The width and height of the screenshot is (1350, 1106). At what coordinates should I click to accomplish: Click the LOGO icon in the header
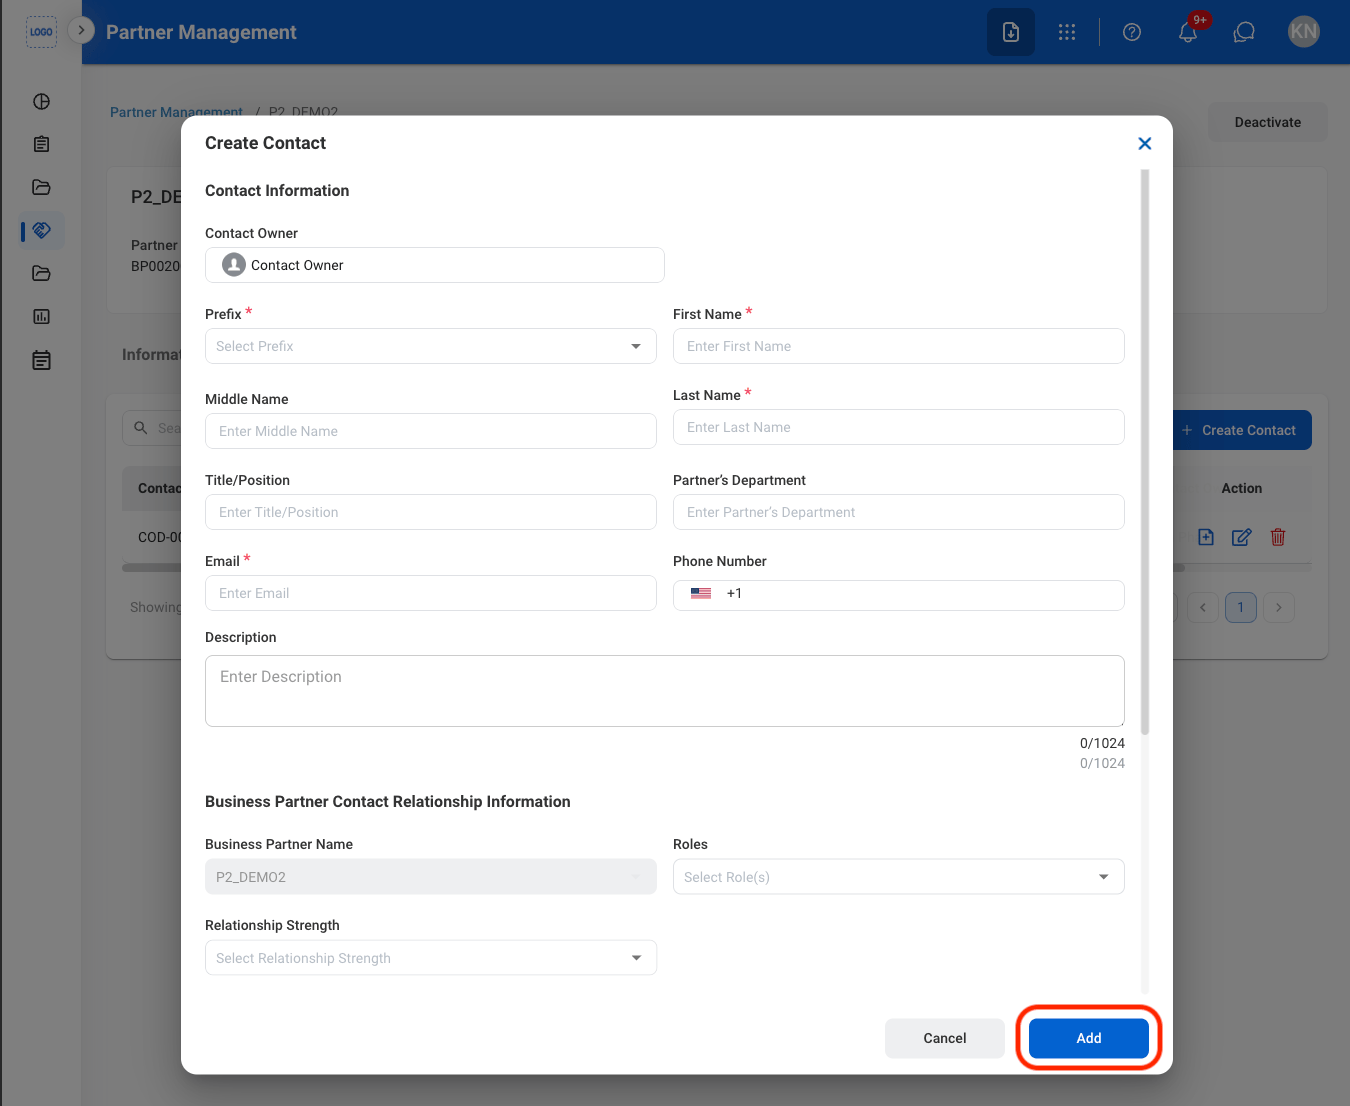pyautogui.click(x=41, y=32)
